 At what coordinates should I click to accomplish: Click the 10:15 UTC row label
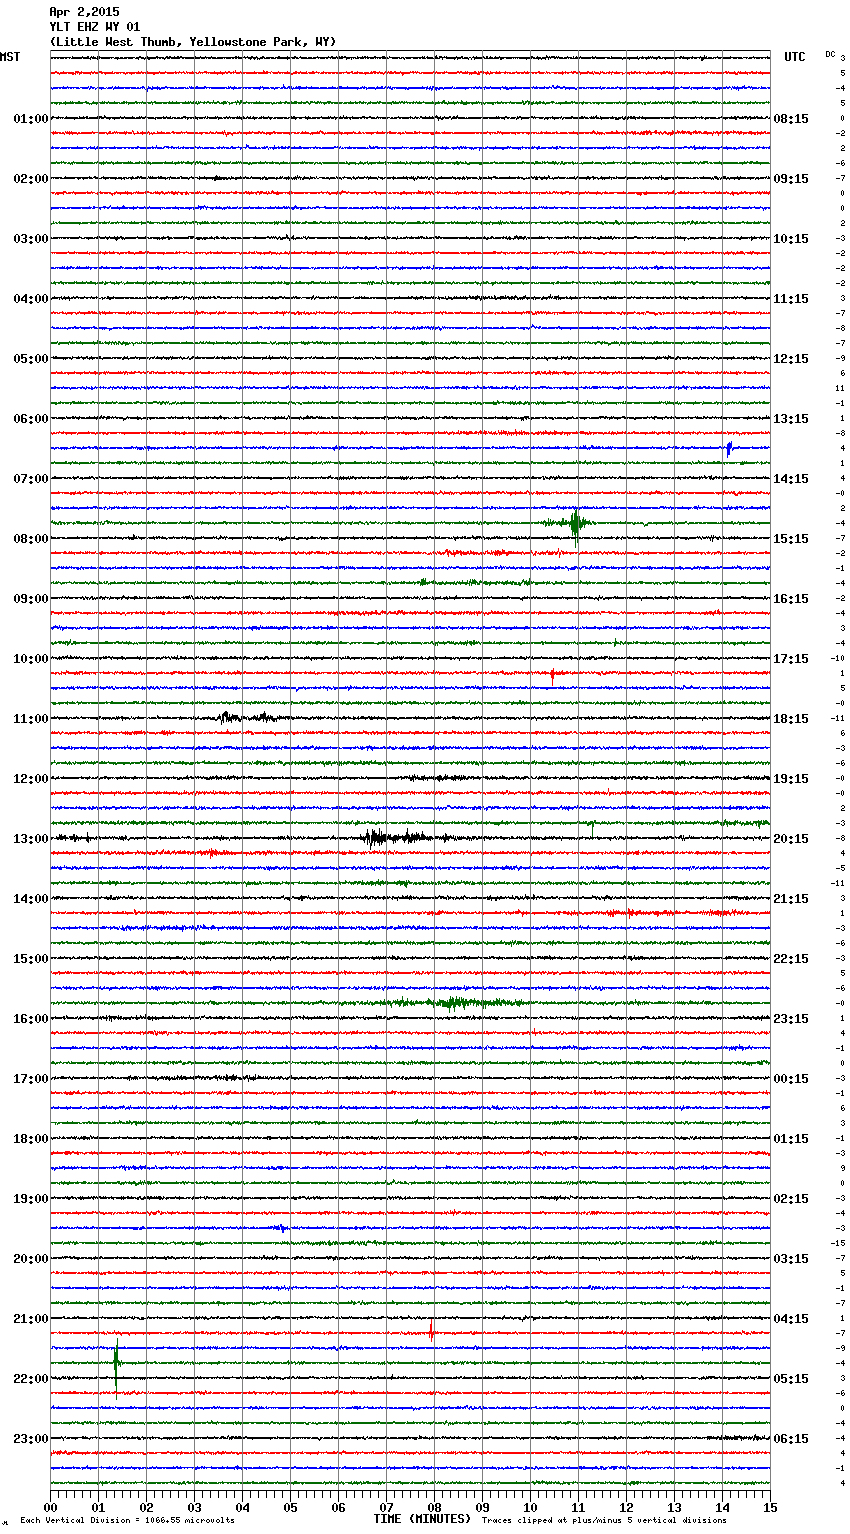[x=791, y=239]
